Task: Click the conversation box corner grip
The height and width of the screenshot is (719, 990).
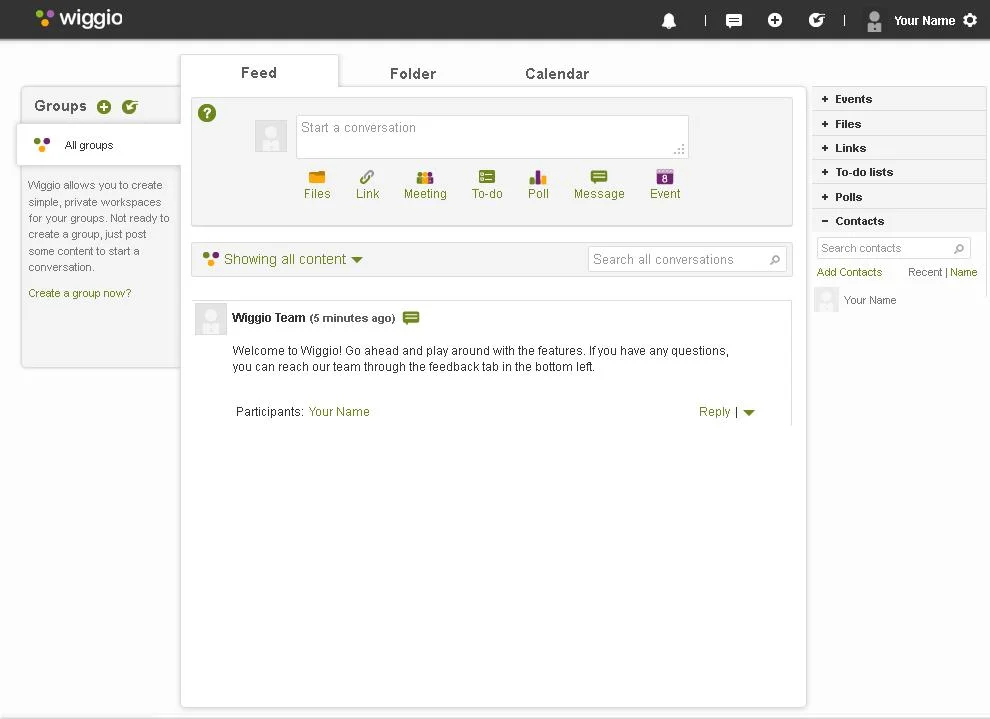Action: click(x=679, y=150)
